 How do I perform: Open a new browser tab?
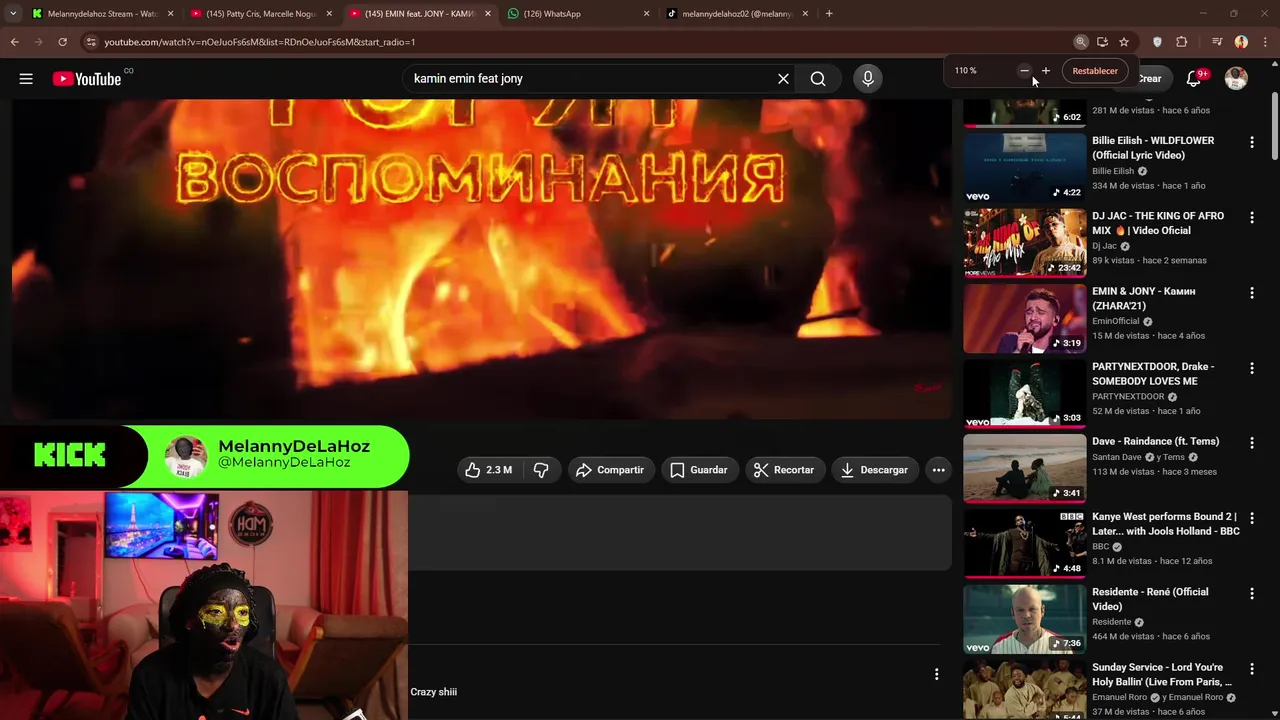pyautogui.click(x=829, y=14)
